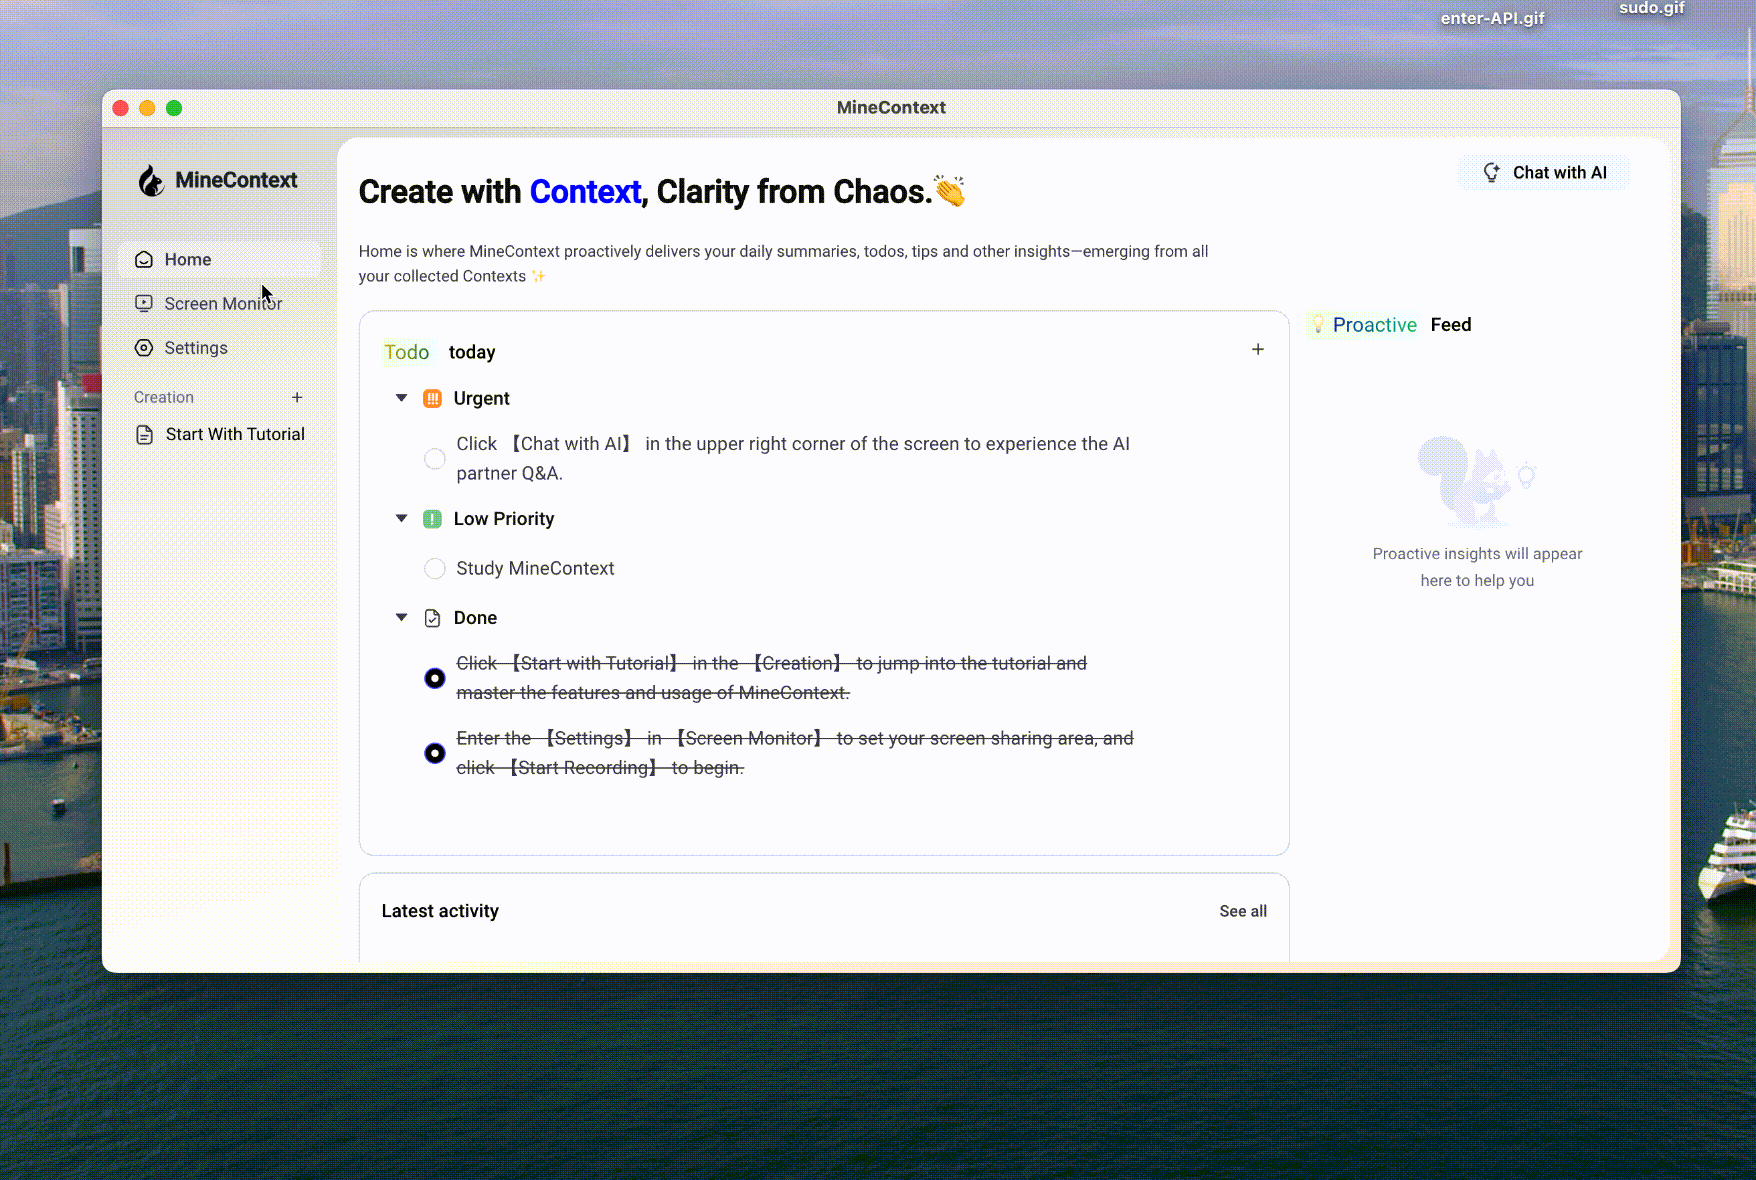The width and height of the screenshot is (1756, 1180).
Task: Click the Proactive Feed lightbulb icon
Action: tap(1318, 325)
